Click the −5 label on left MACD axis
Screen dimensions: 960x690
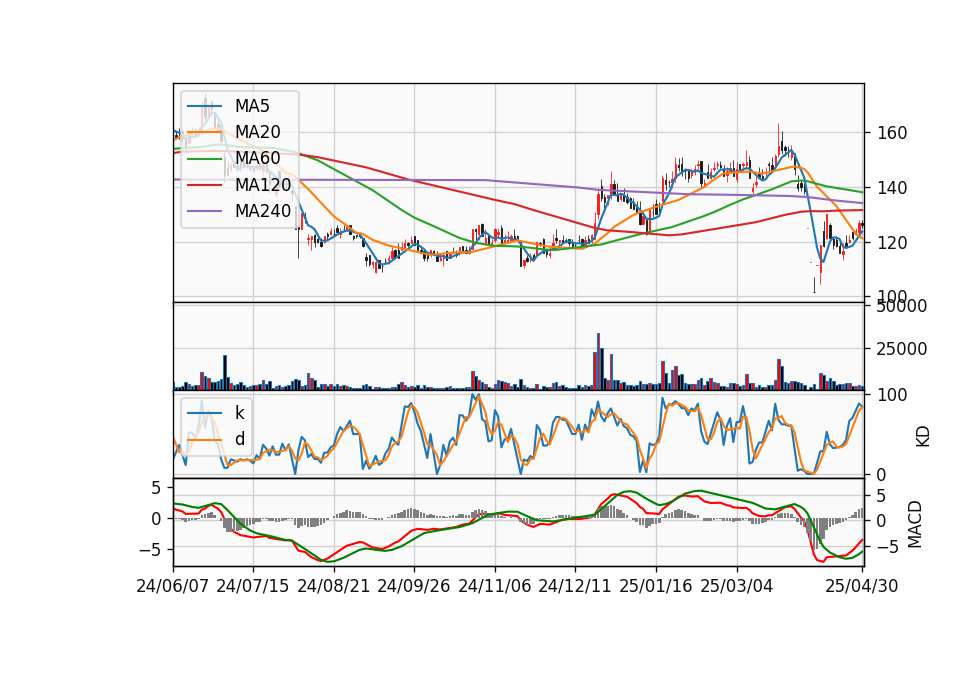[x=149, y=550]
